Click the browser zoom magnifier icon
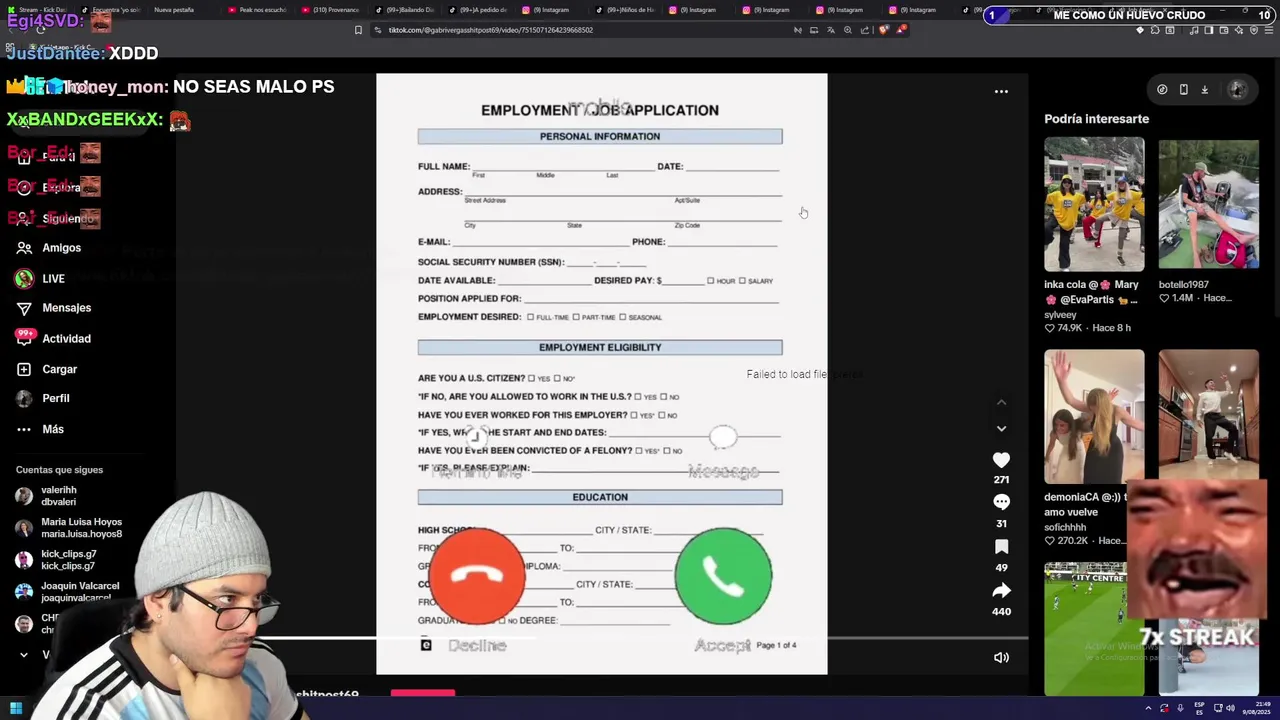 coord(848,30)
